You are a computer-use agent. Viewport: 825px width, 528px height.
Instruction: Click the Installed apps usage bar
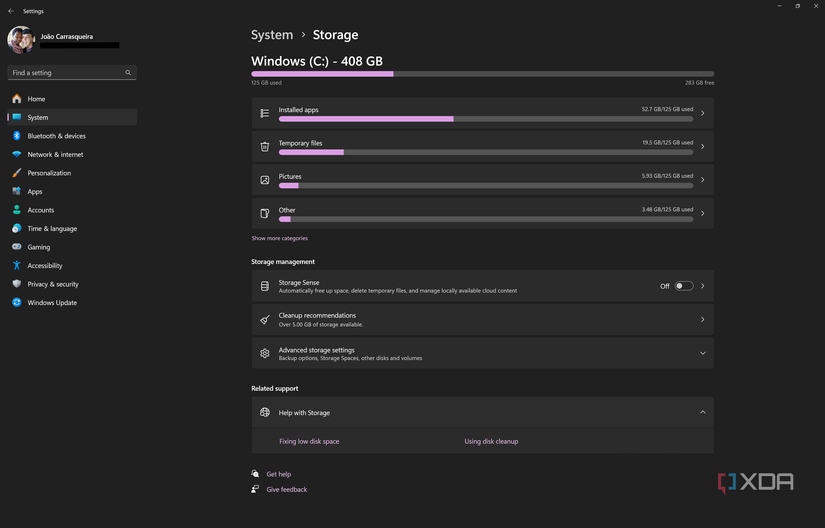[x=486, y=119]
